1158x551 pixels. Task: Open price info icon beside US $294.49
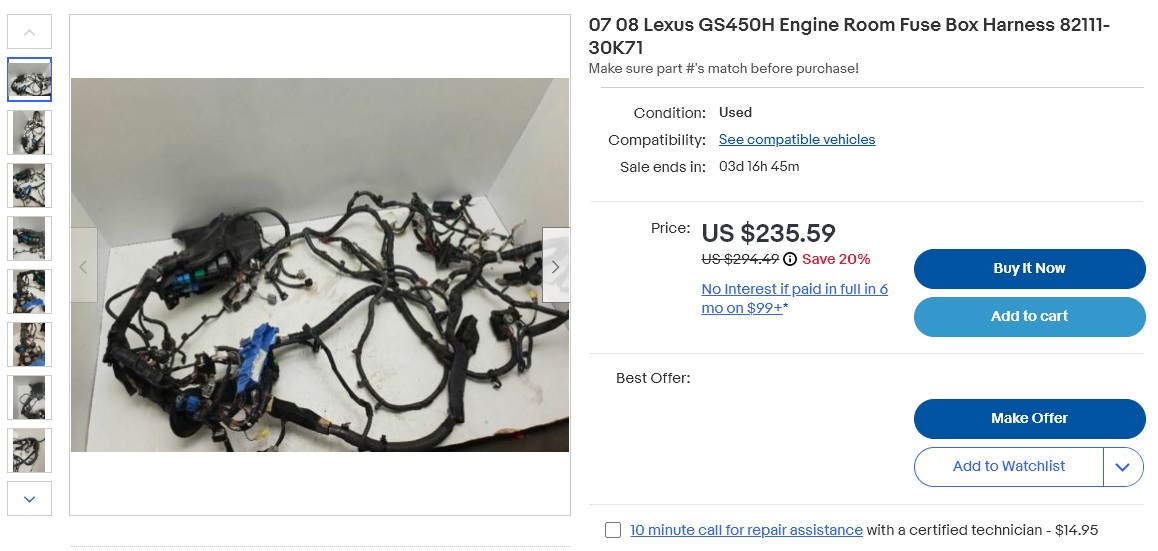point(790,259)
